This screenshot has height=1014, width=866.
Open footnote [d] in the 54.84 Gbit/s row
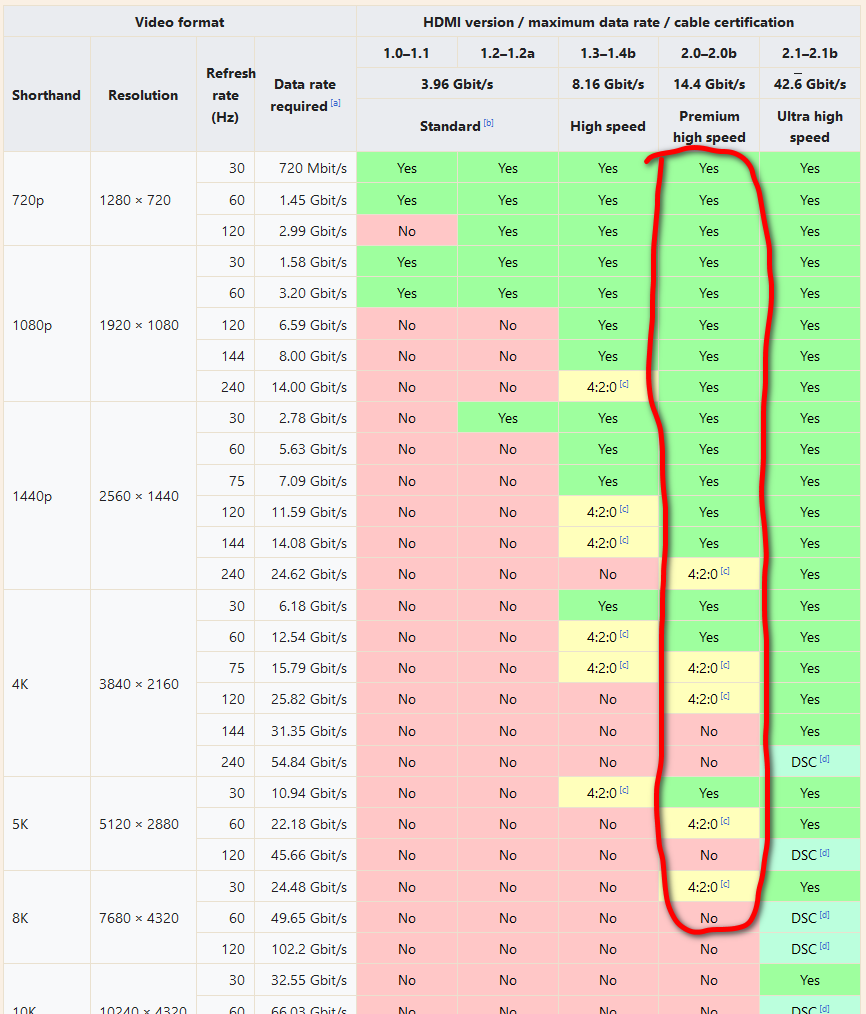point(825,759)
